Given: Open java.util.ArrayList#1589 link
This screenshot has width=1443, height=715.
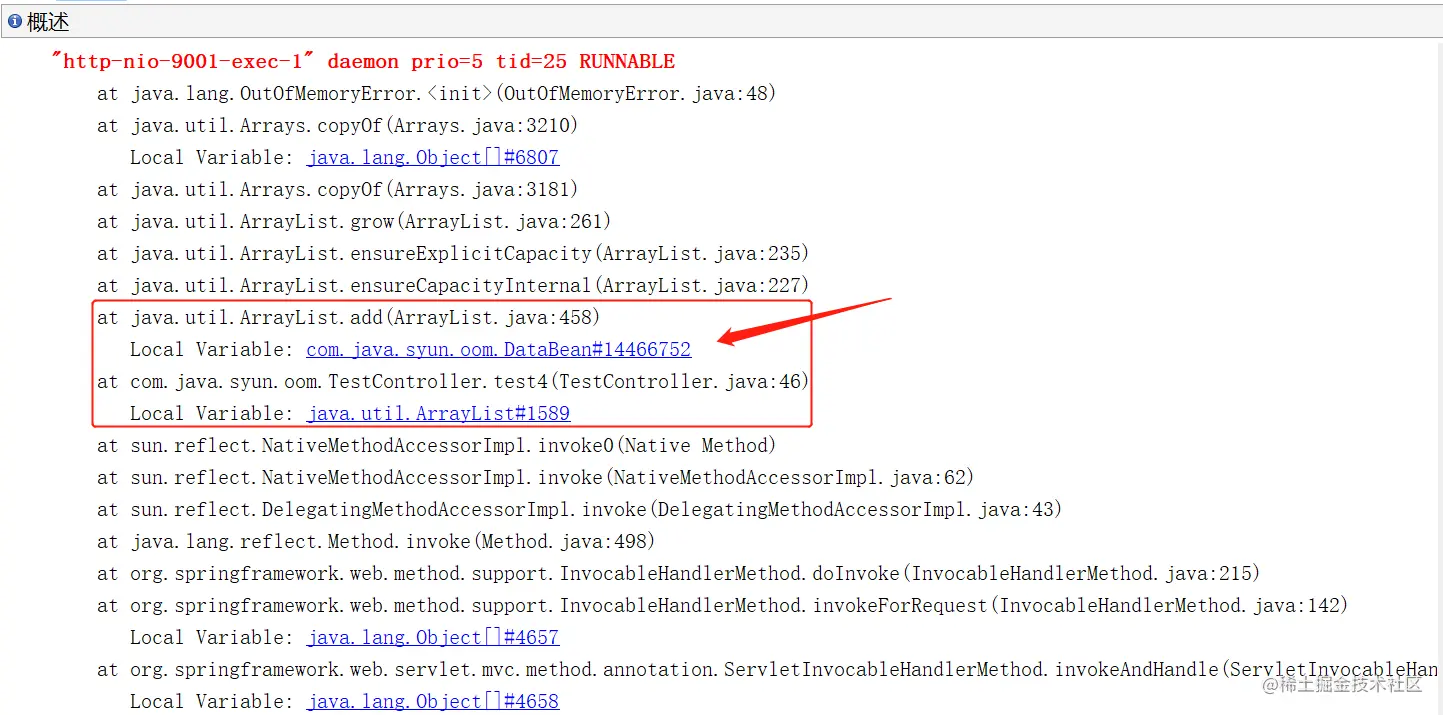Looking at the screenshot, I should click(x=439, y=413).
